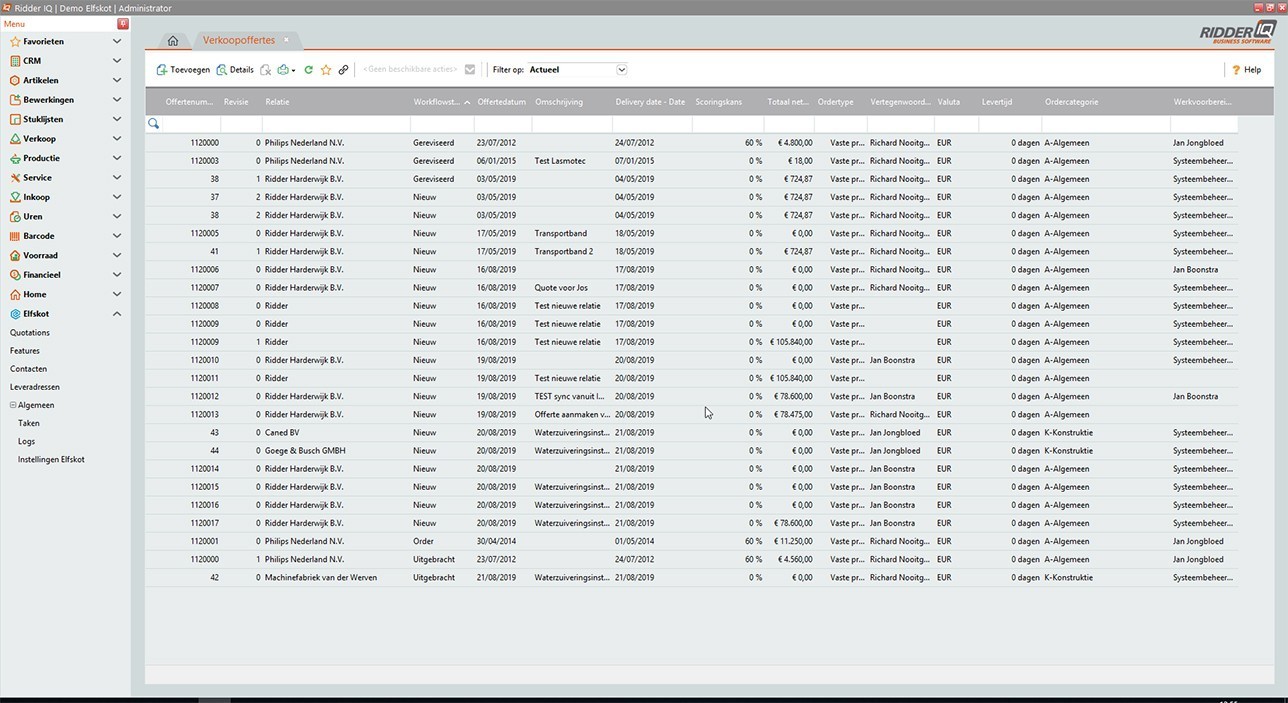Switch to the Verkoopoffertes tab
1288x703 pixels.
coord(238,41)
